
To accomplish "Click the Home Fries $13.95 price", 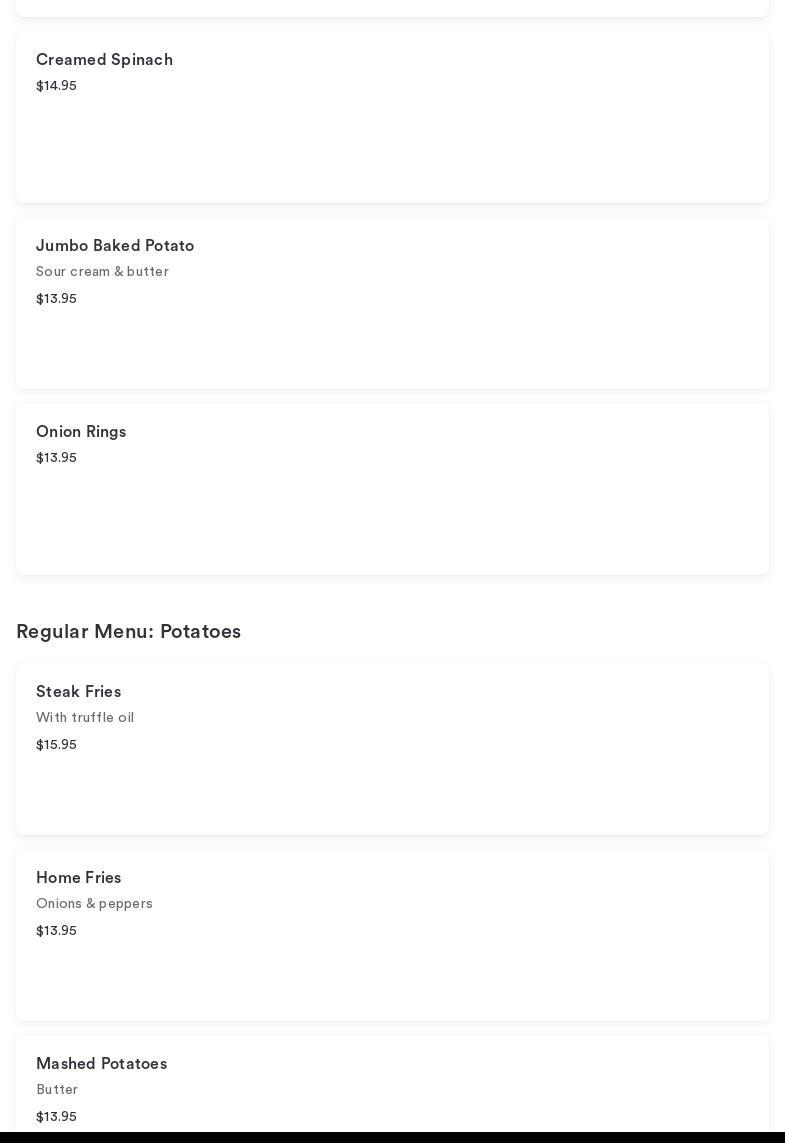I will (56, 931).
